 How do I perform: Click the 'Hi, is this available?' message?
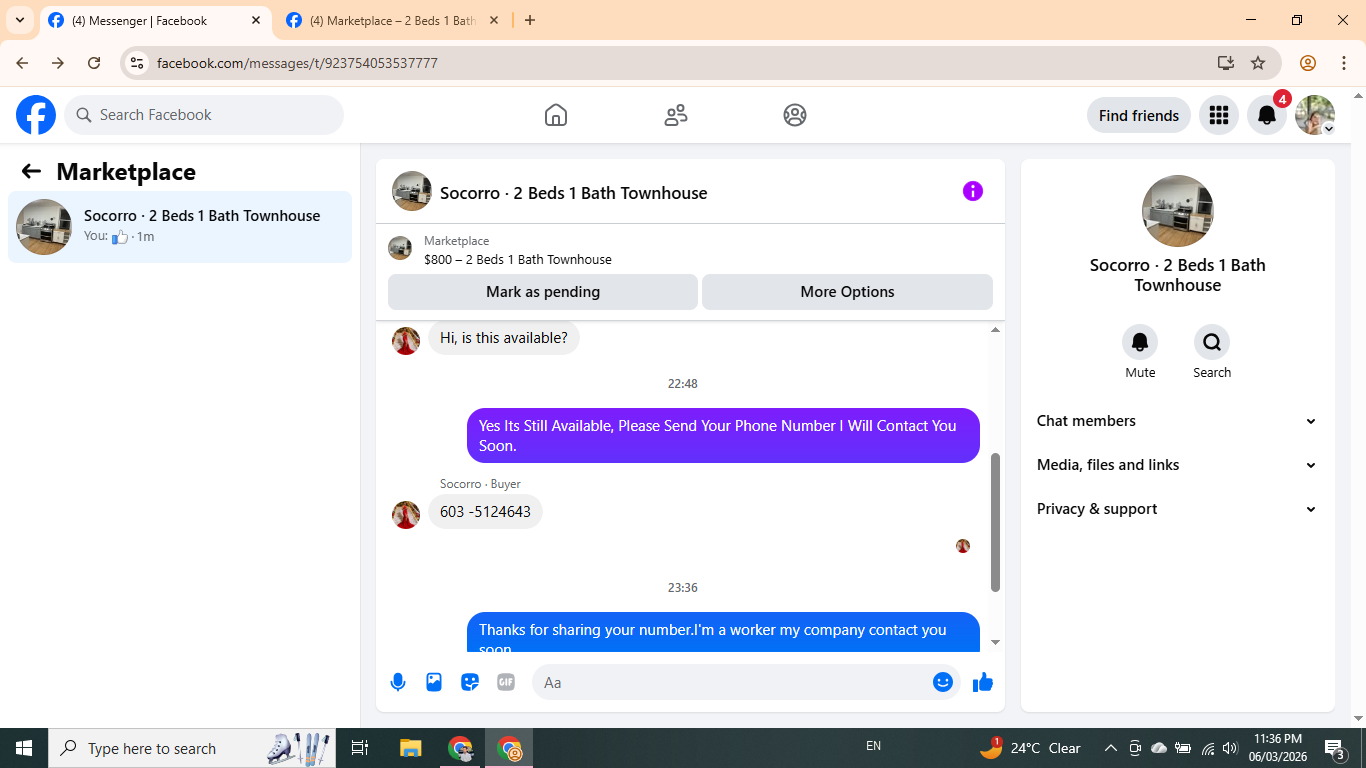[503, 338]
